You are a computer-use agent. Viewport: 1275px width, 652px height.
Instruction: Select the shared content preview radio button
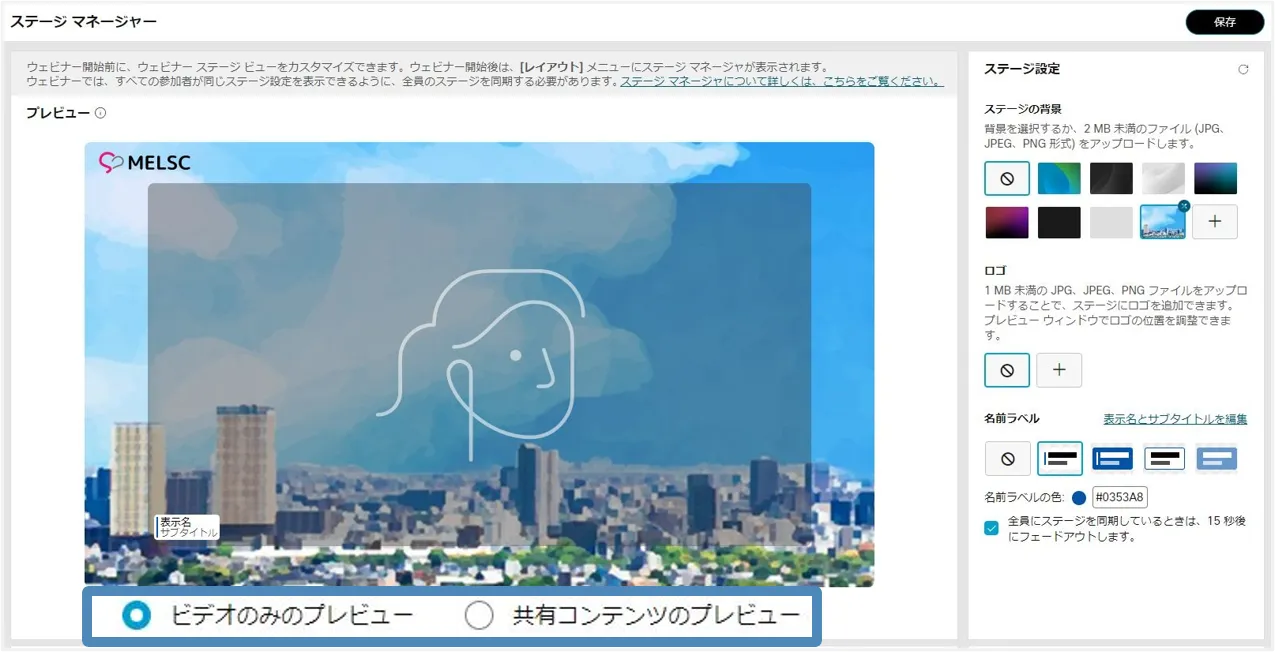point(479,616)
